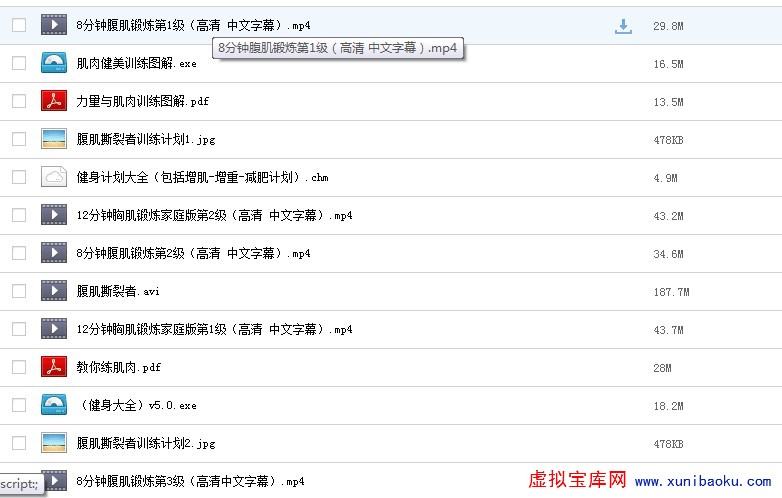Mark the checkbox for 腹肌撕裂者.avi
The width and height of the screenshot is (782, 498).
19,291
